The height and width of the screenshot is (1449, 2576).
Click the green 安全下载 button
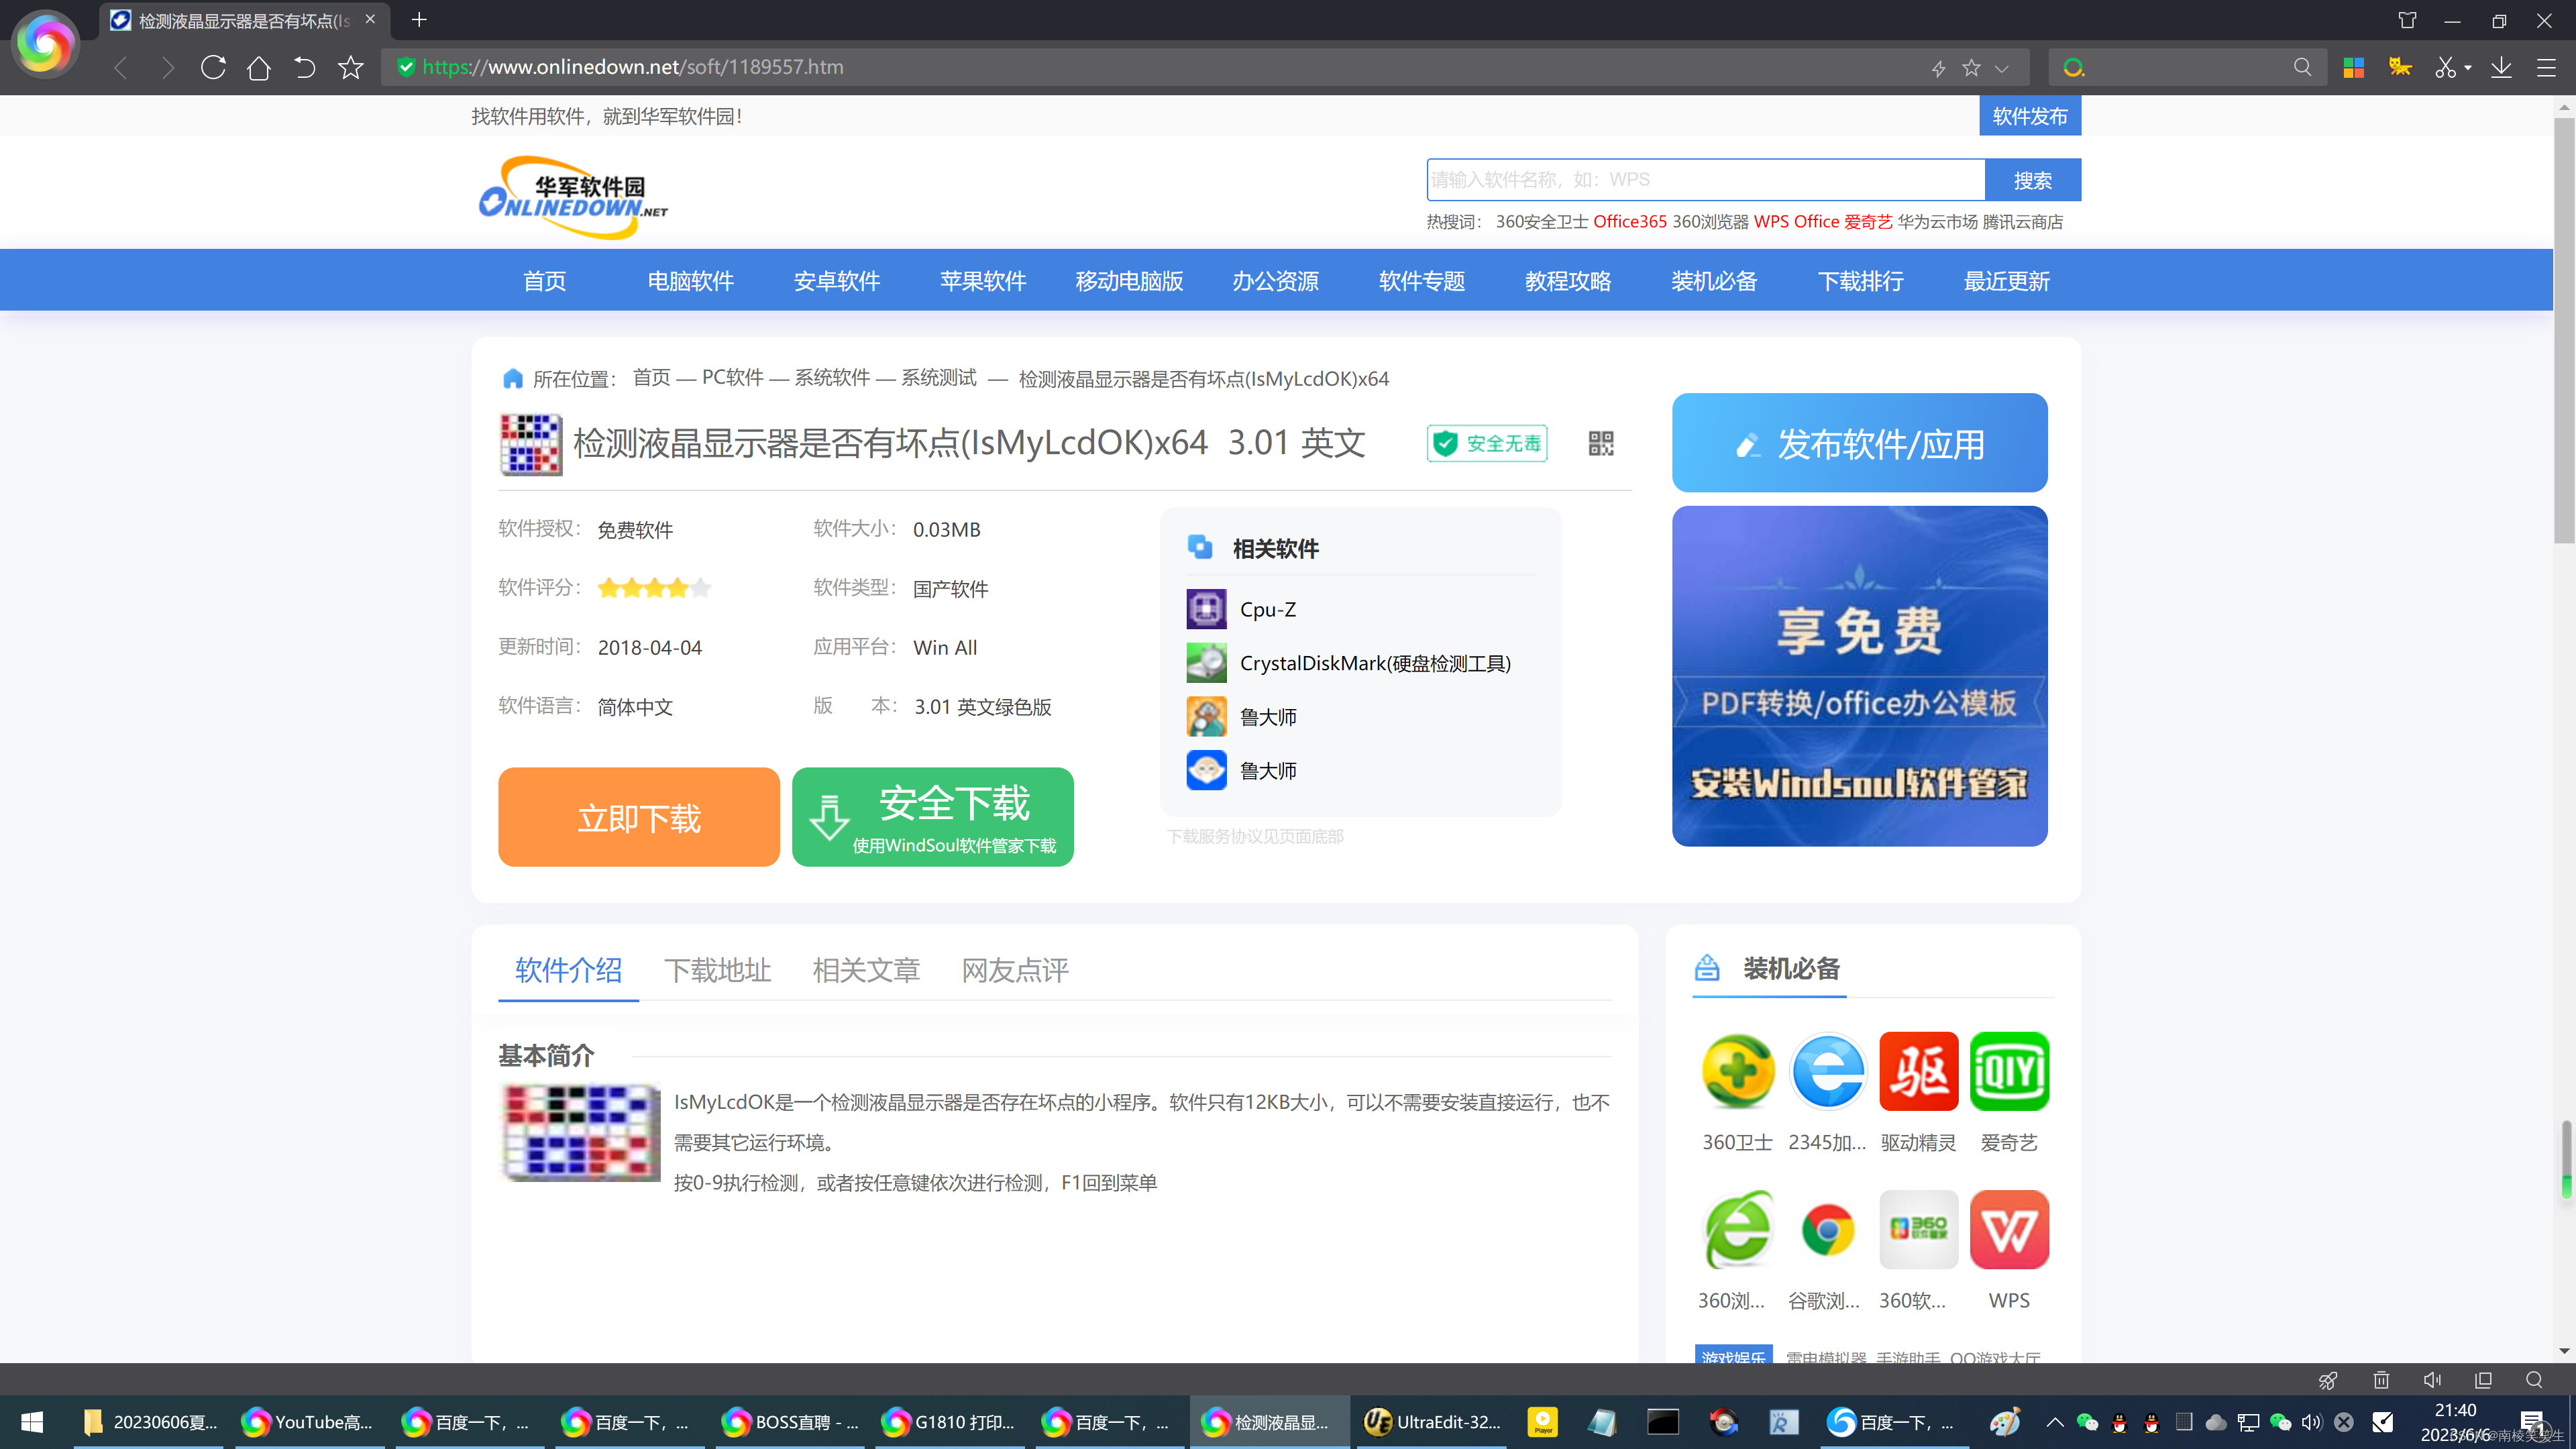932,817
